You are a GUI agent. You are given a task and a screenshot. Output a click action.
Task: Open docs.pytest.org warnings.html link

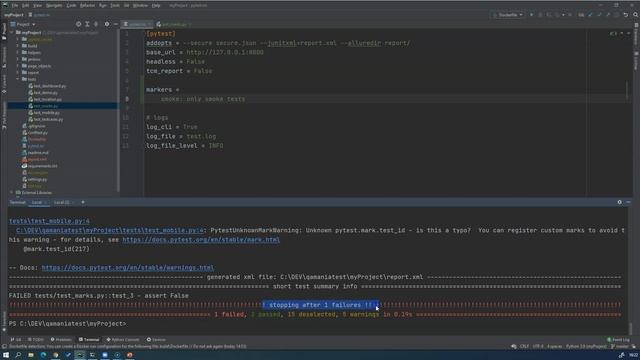pyautogui.click(x=128, y=268)
